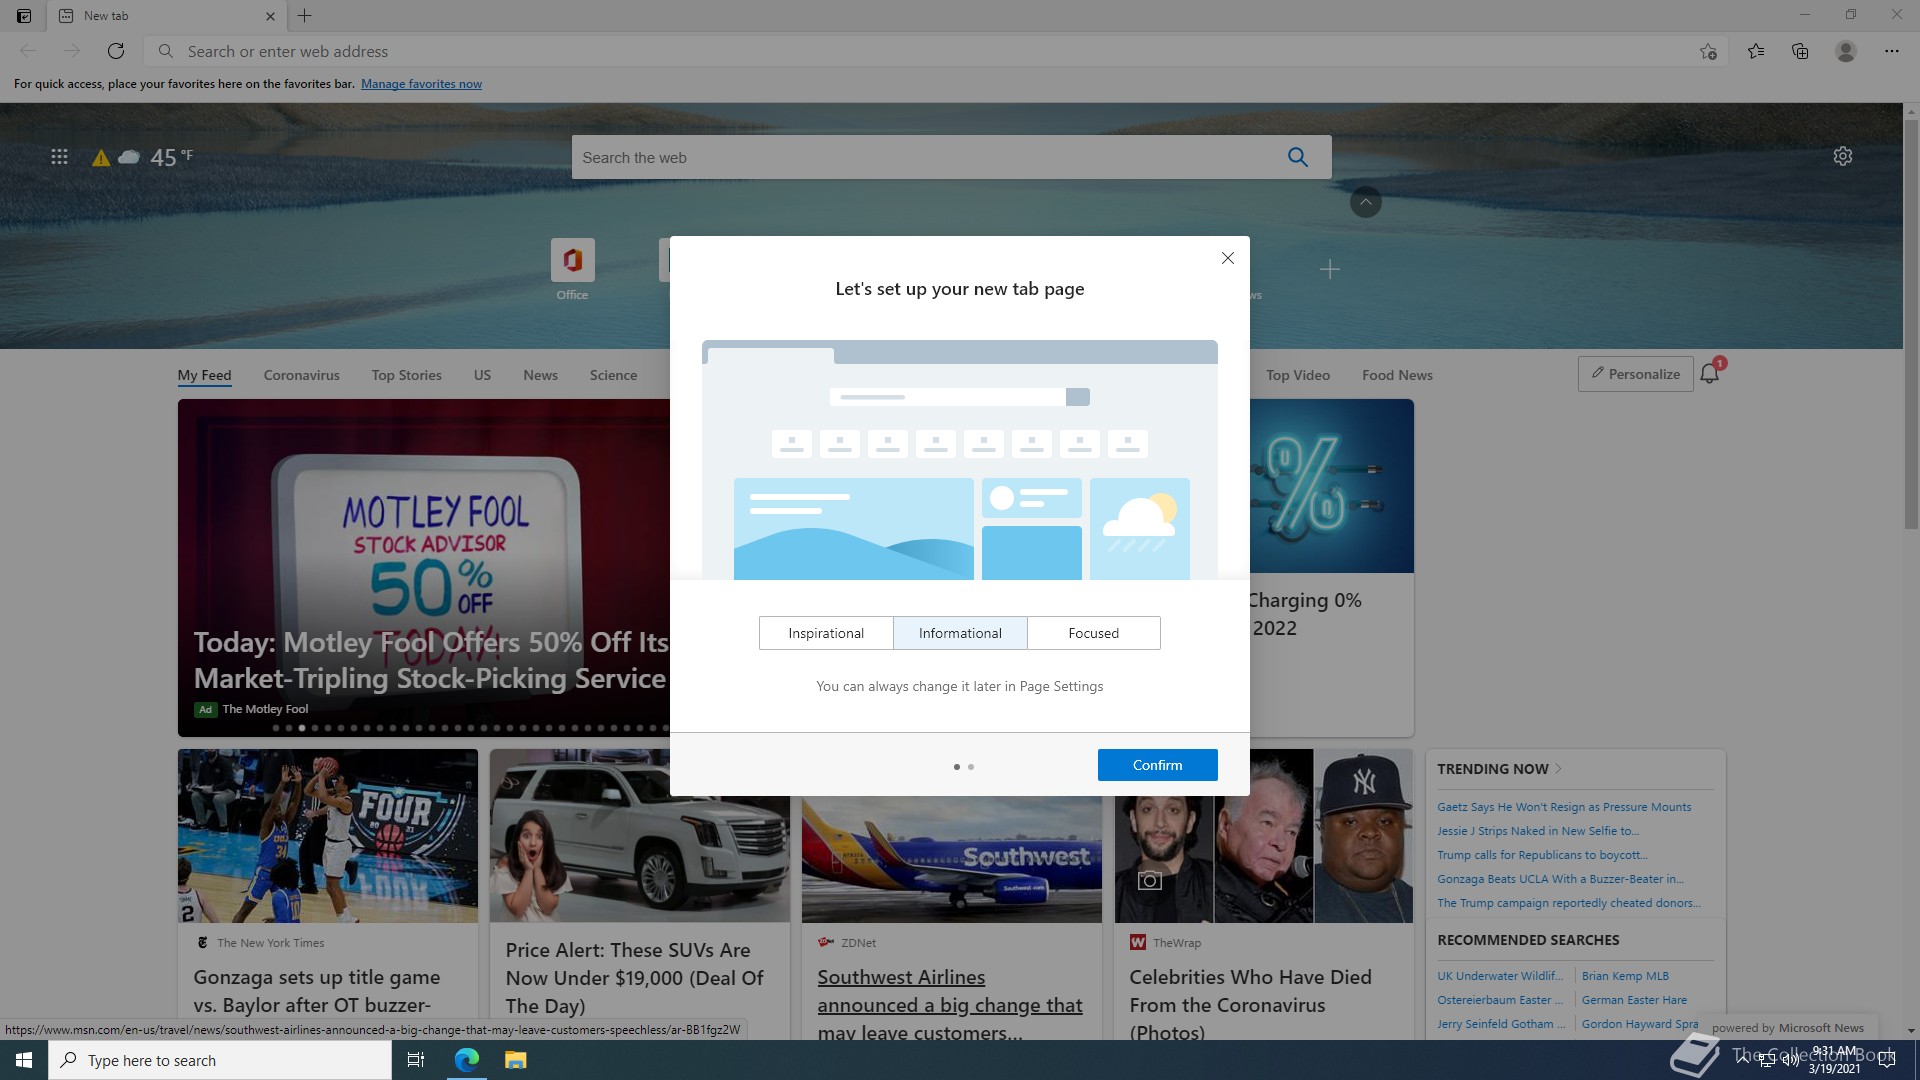Open Ostereierbaum Easter recommended search
This screenshot has height=1080, width=1920.
(x=1500, y=1000)
